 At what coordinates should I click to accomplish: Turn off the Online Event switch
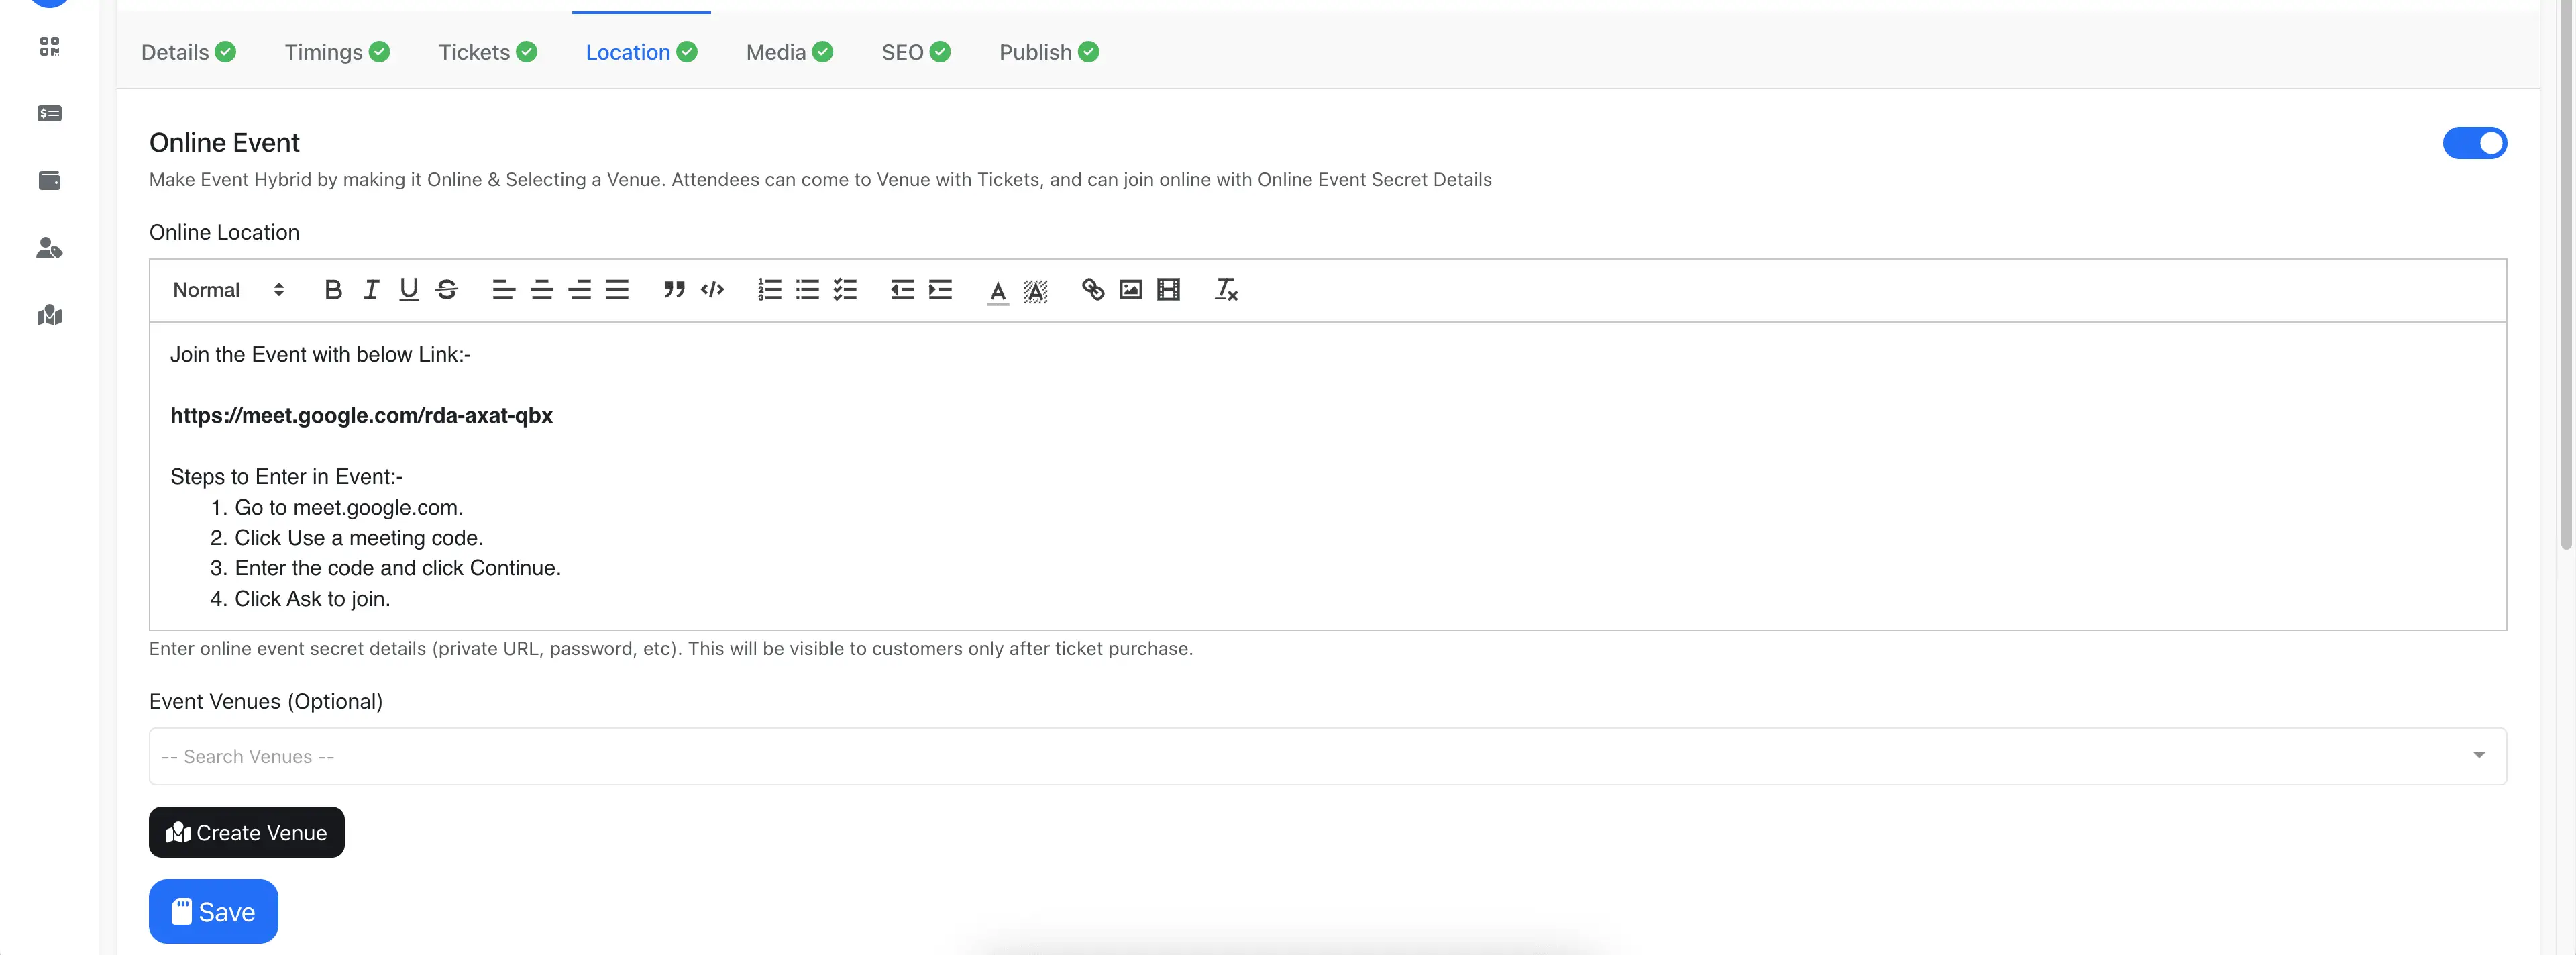click(2473, 143)
